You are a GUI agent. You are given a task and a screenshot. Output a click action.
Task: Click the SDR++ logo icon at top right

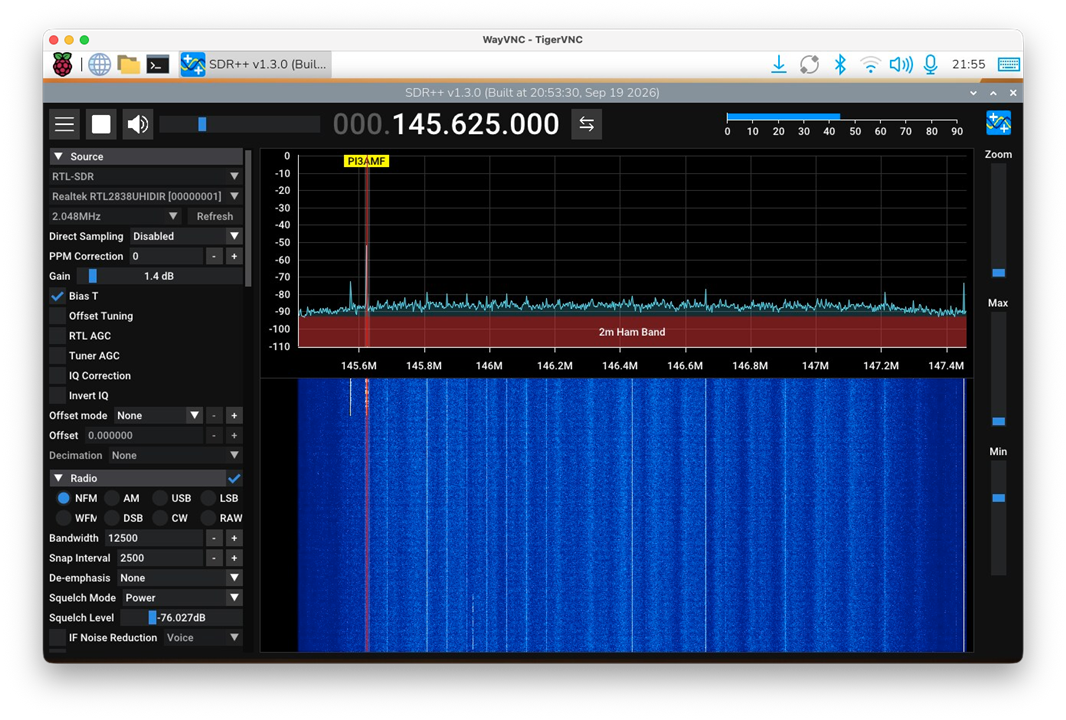click(998, 123)
